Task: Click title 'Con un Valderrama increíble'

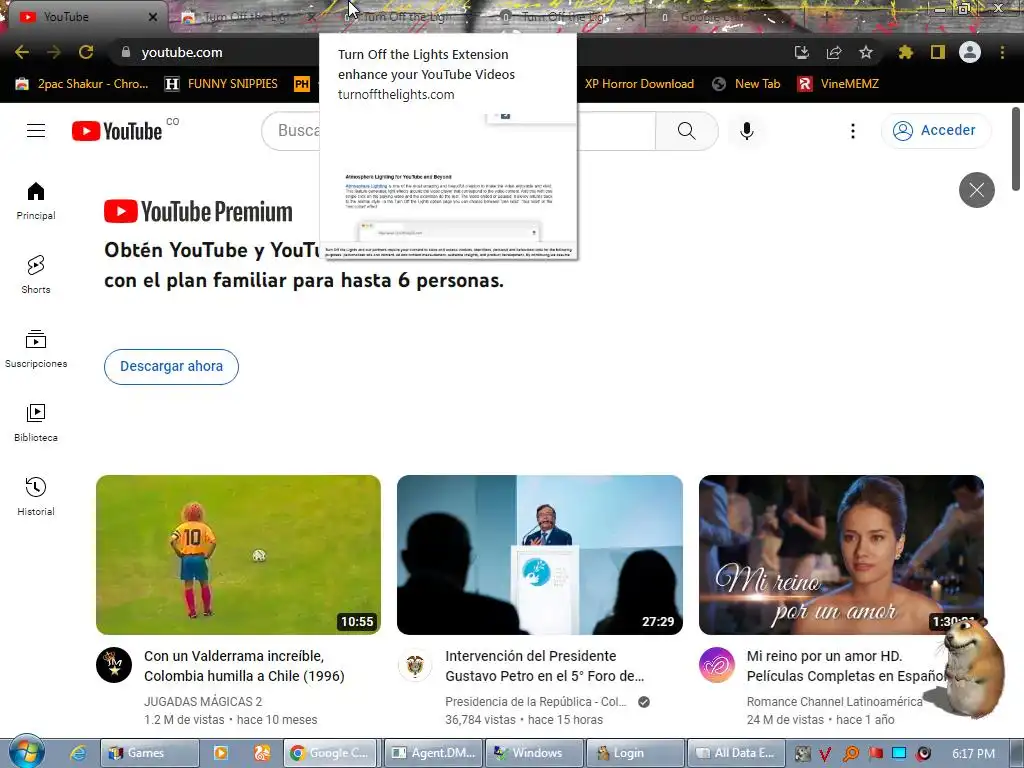Action: [244, 665]
